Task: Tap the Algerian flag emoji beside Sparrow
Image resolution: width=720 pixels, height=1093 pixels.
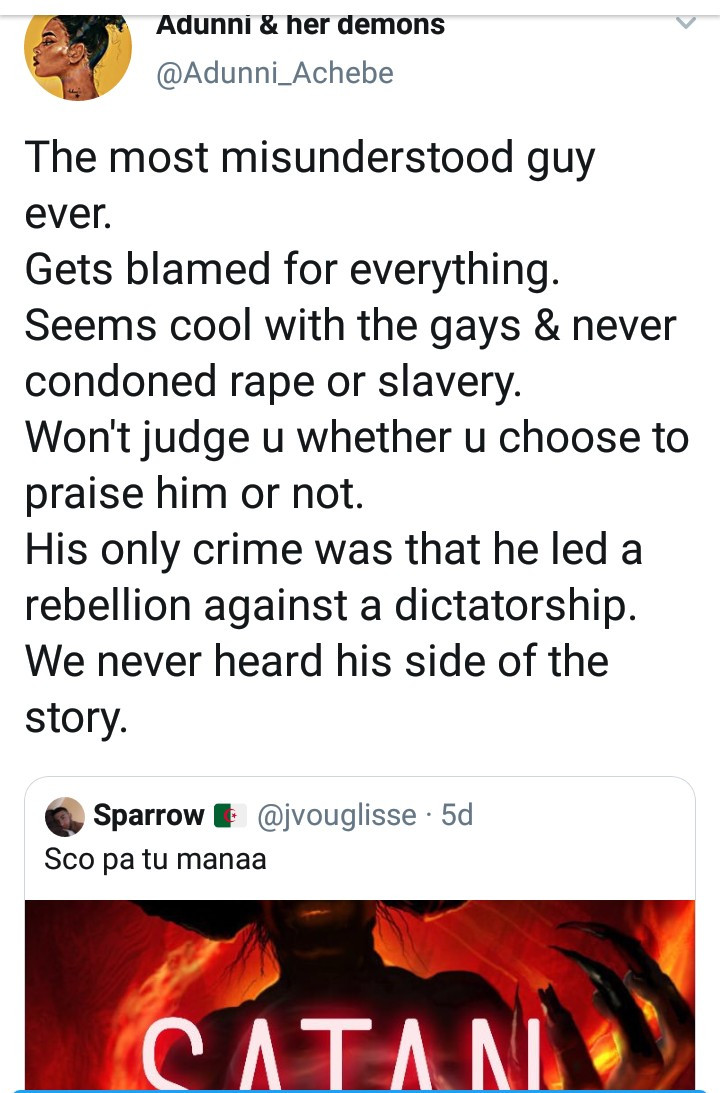Action: [230, 816]
